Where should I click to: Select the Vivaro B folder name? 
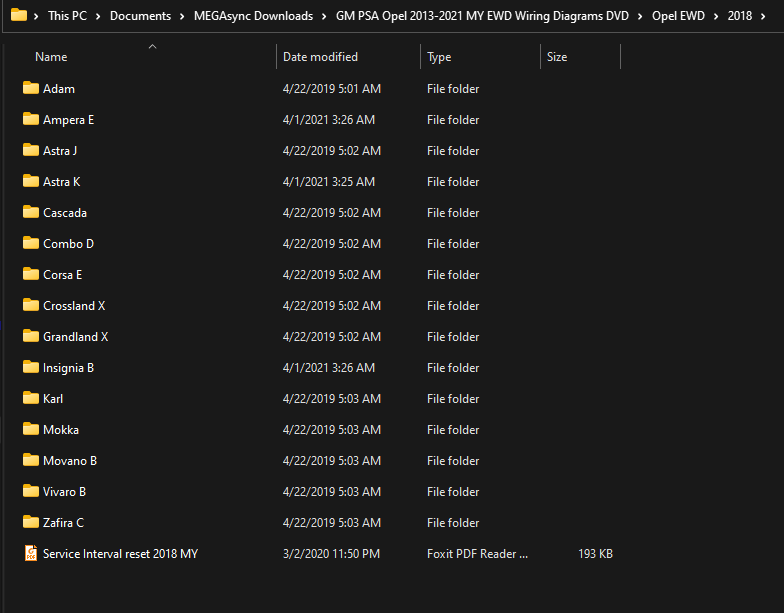64,492
